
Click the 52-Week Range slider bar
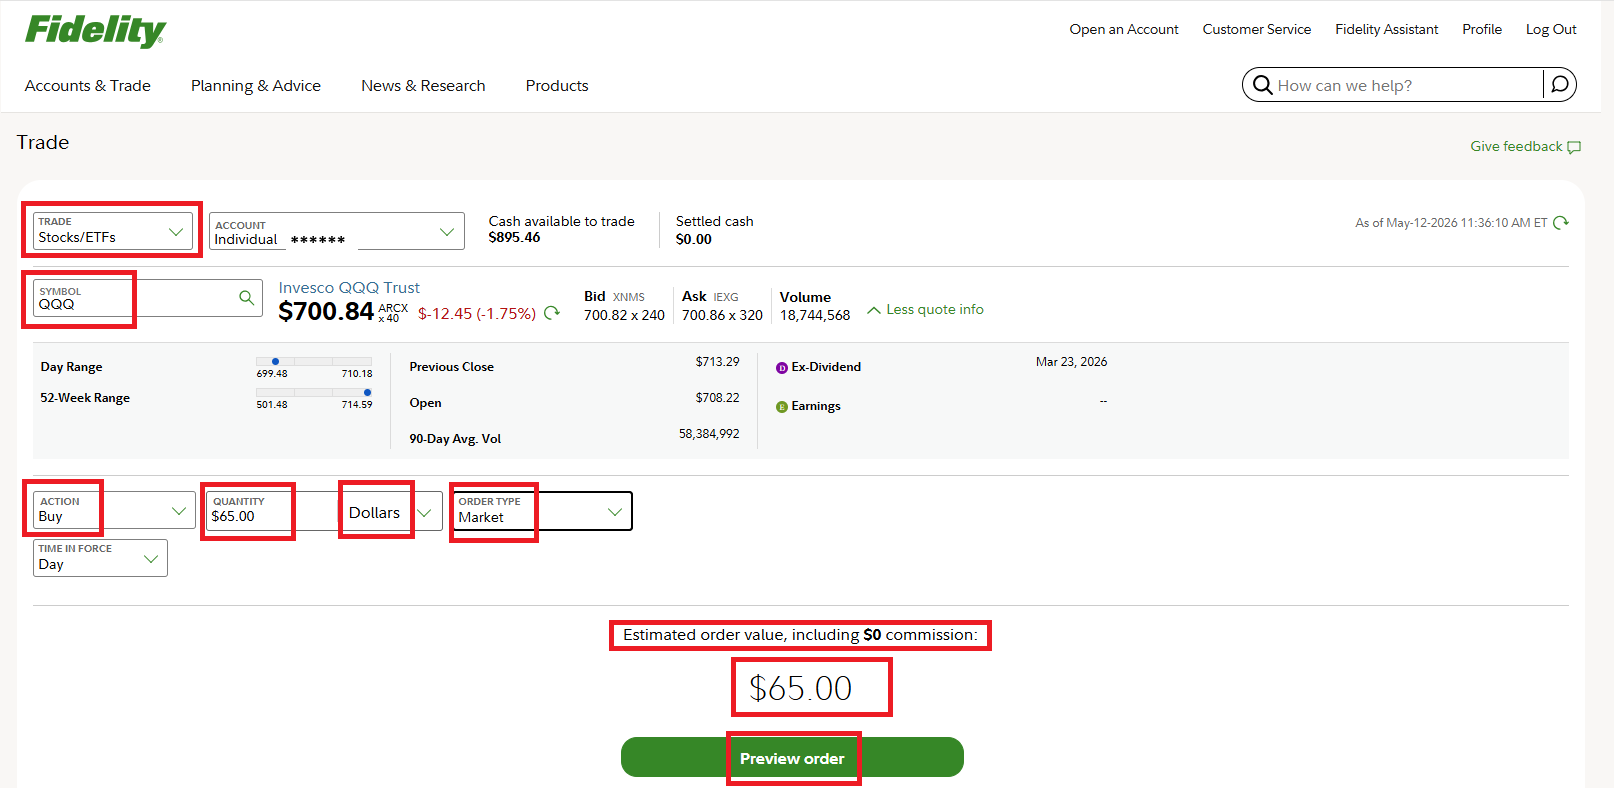coord(314,392)
